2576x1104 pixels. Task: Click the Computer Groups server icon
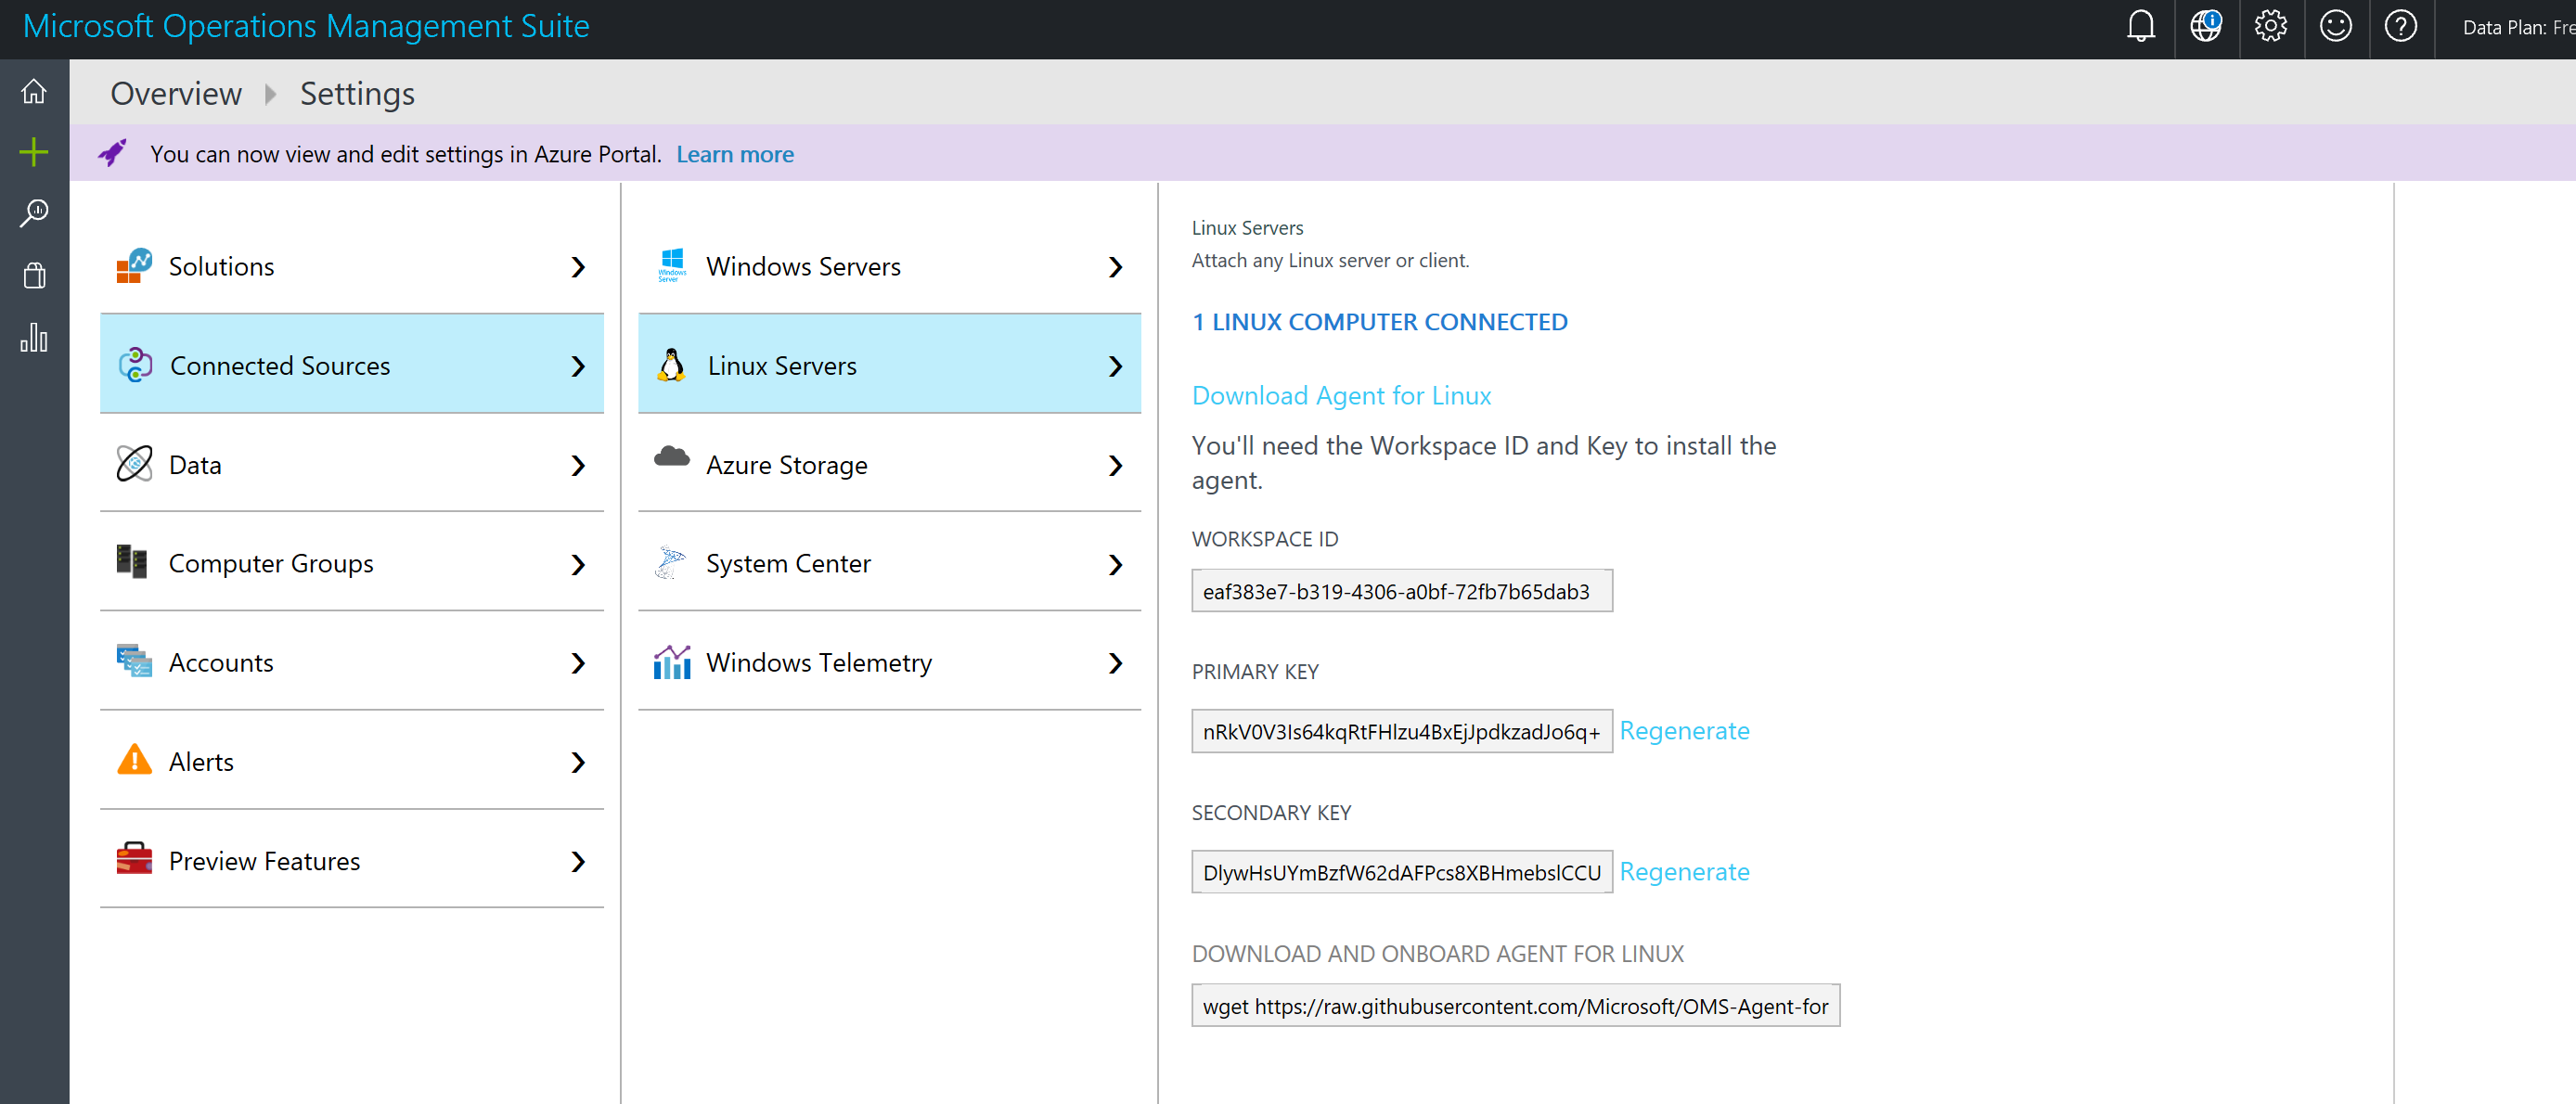coord(132,562)
